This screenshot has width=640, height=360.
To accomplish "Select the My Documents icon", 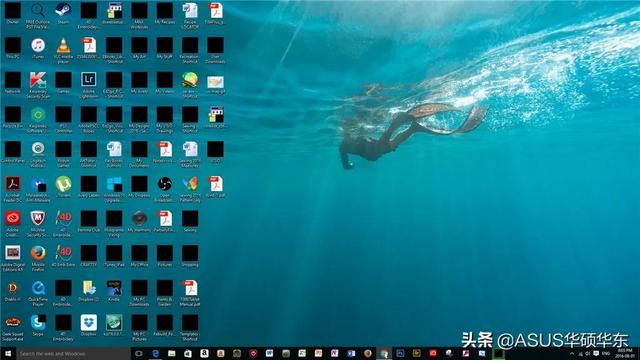I will 139,149.
